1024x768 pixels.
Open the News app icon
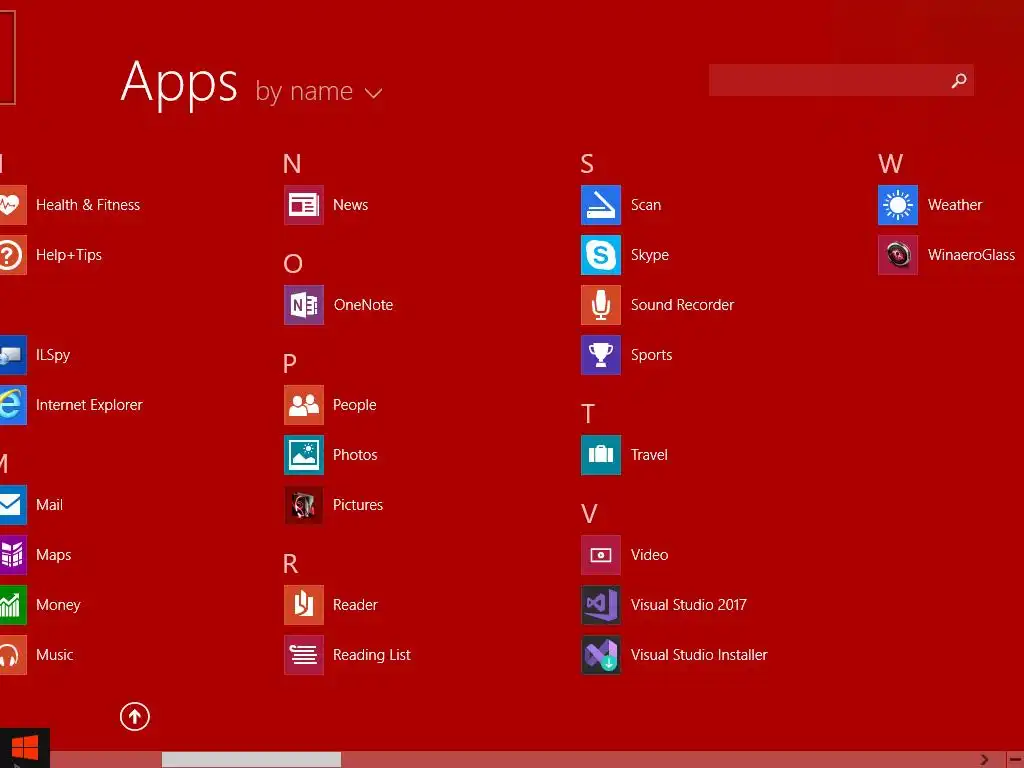304,205
